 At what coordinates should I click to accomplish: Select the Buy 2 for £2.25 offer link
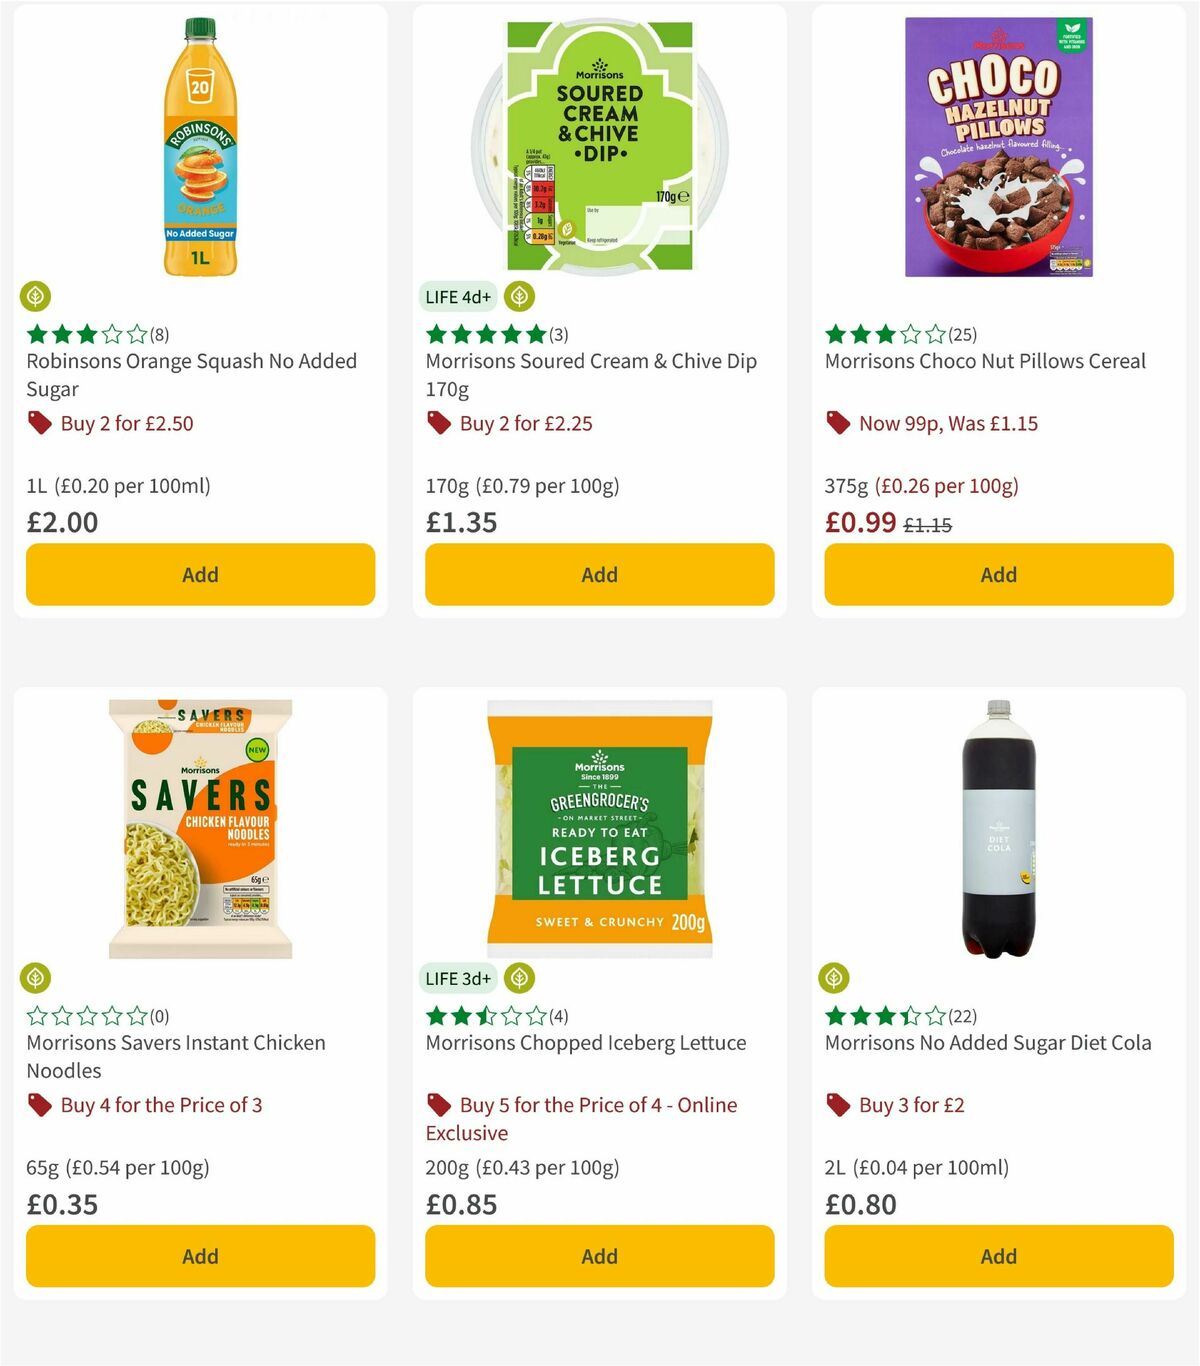525,423
